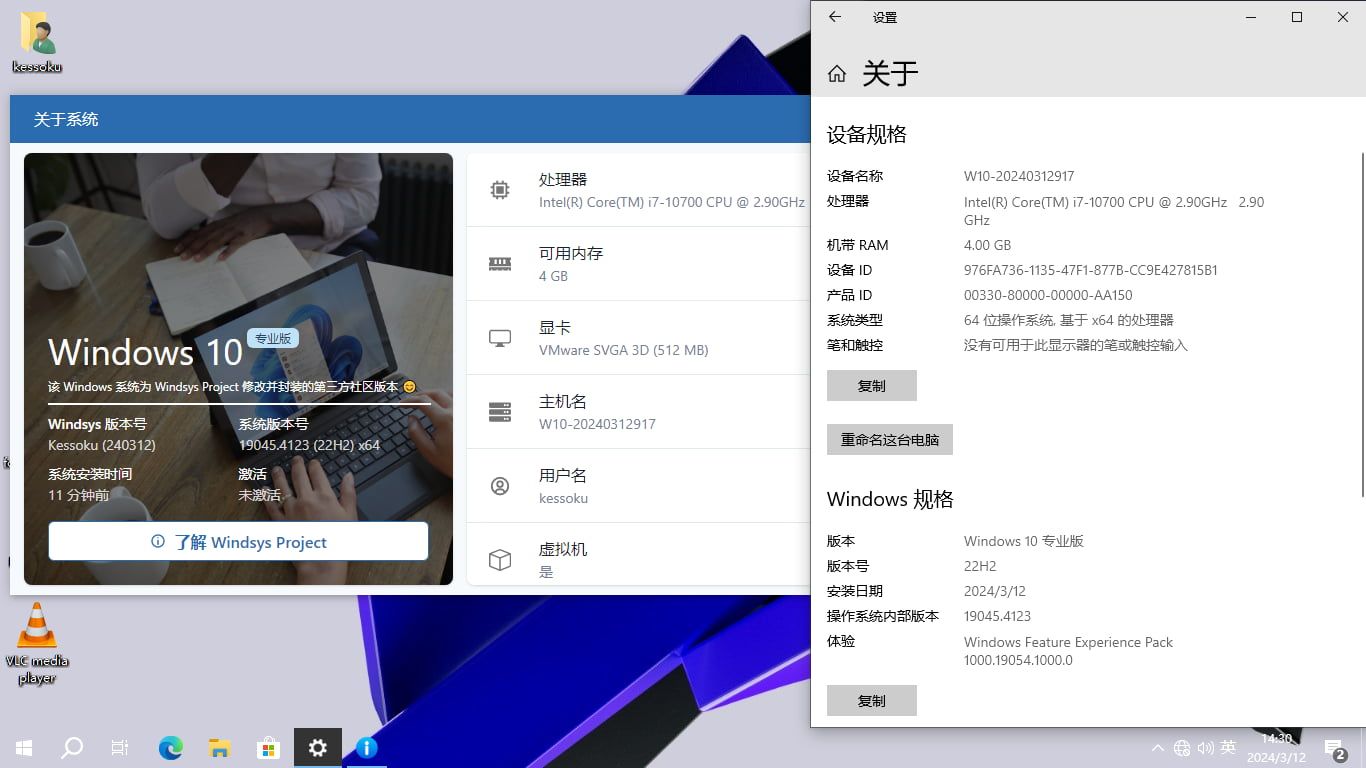Click the 复制 button under Windows specs
The height and width of the screenshot is (768, 1366).
pos(871,700)
